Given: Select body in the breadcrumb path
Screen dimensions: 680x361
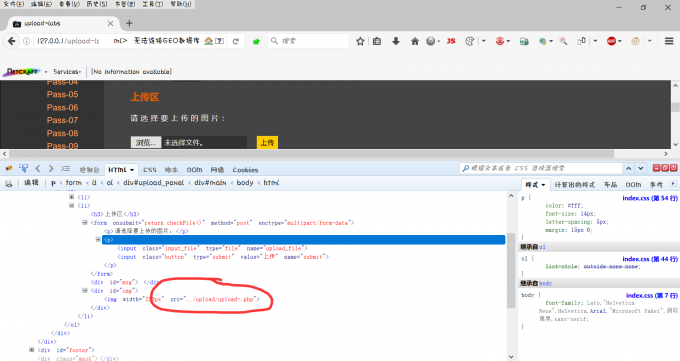Looking at the screenshot, I should pyautogui.click(x=245, y=183).
